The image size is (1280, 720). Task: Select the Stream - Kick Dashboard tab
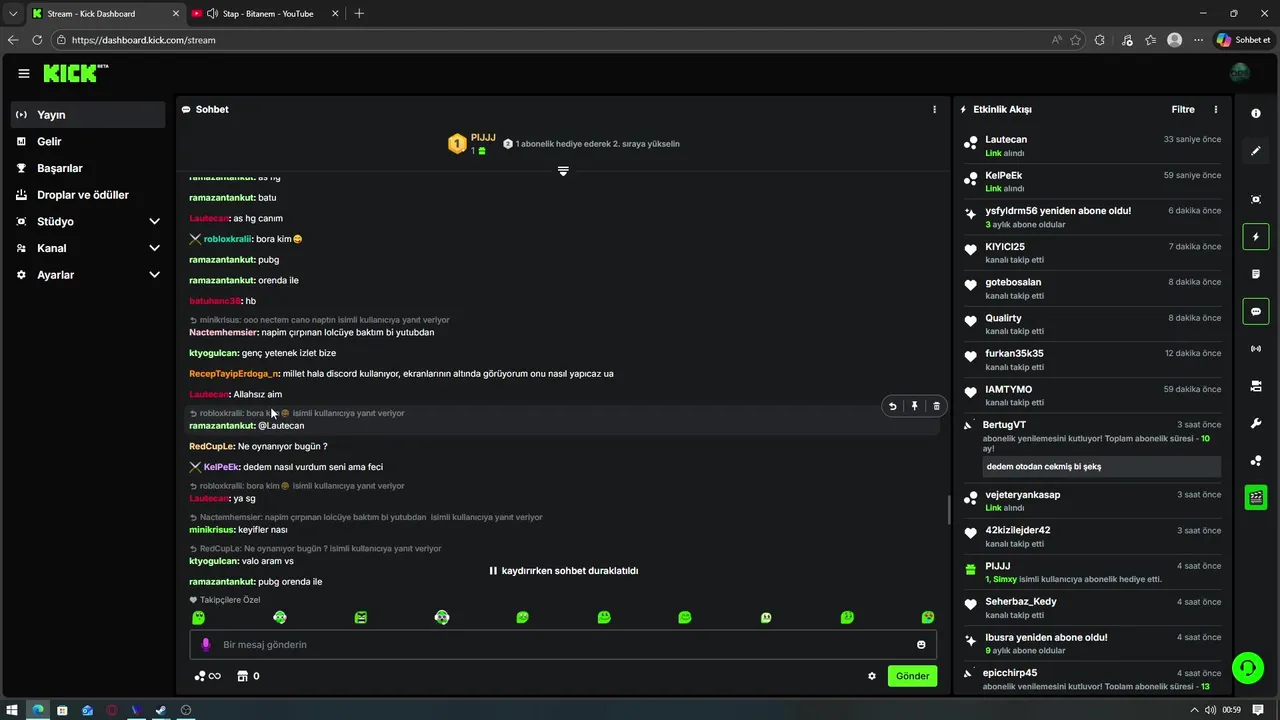pyautogui.click(x=104, y=14)
